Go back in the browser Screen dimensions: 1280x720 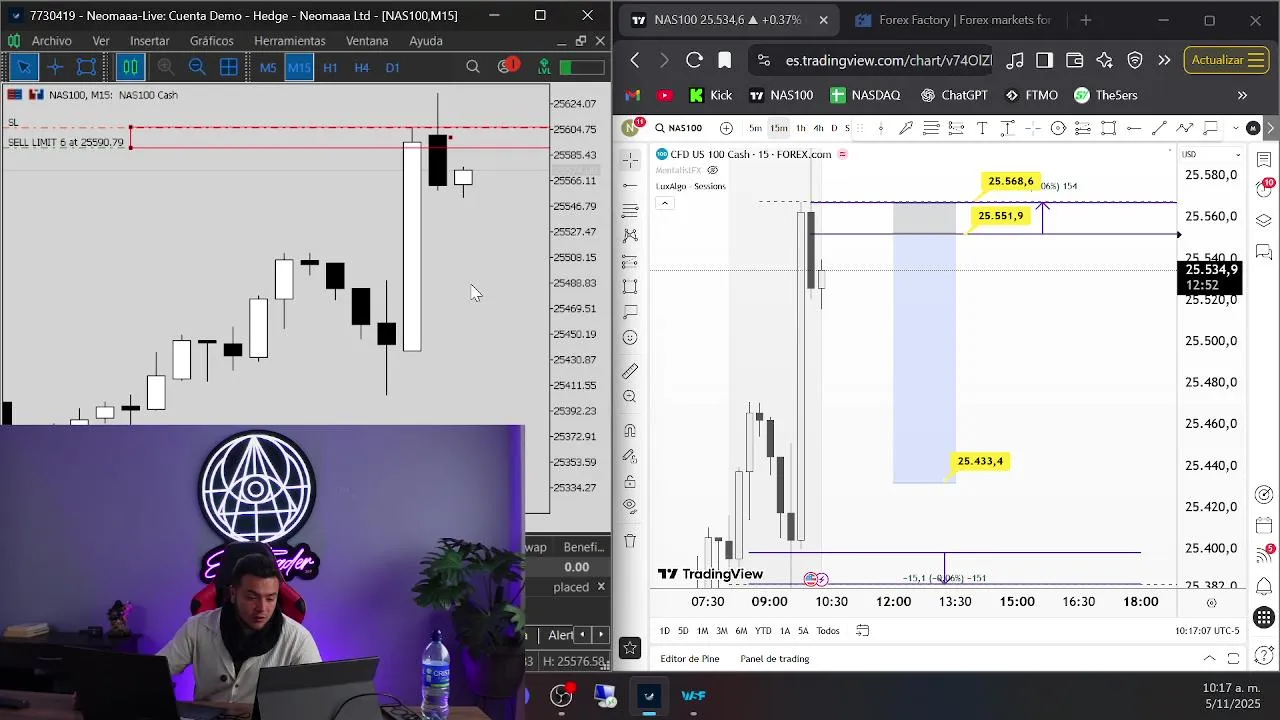click(x=634, y=60)
